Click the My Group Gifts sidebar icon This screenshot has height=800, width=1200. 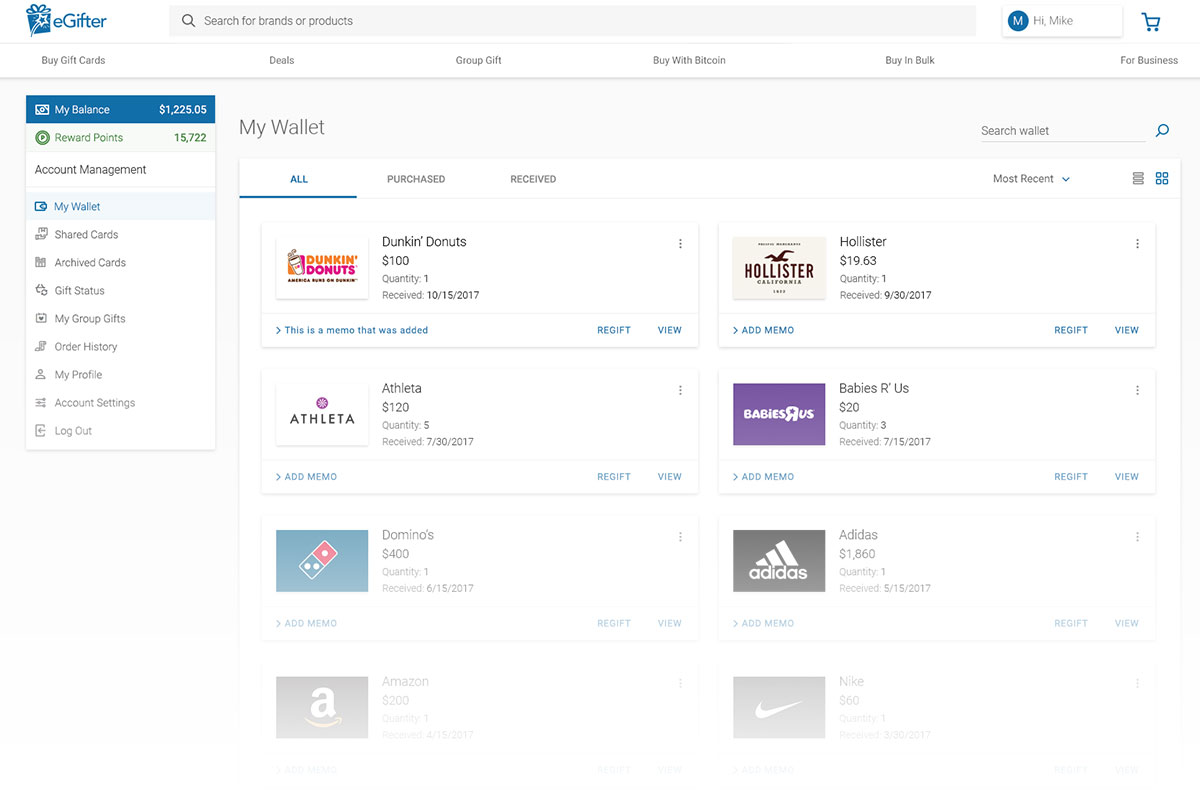(41, 318)
